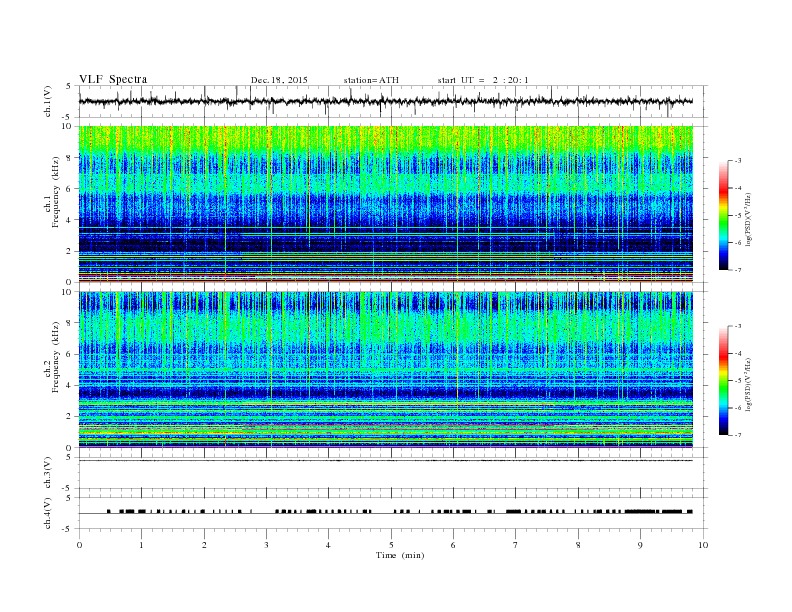
Task: Click the "6" kHz tick on ch.2 frequency axis
Action: tap(70, 354)
